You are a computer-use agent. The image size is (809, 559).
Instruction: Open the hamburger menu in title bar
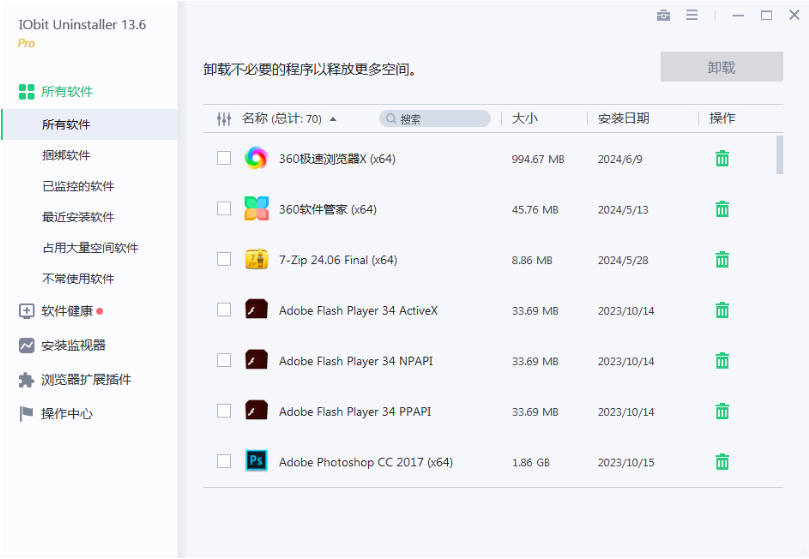[x=692, y=15]
